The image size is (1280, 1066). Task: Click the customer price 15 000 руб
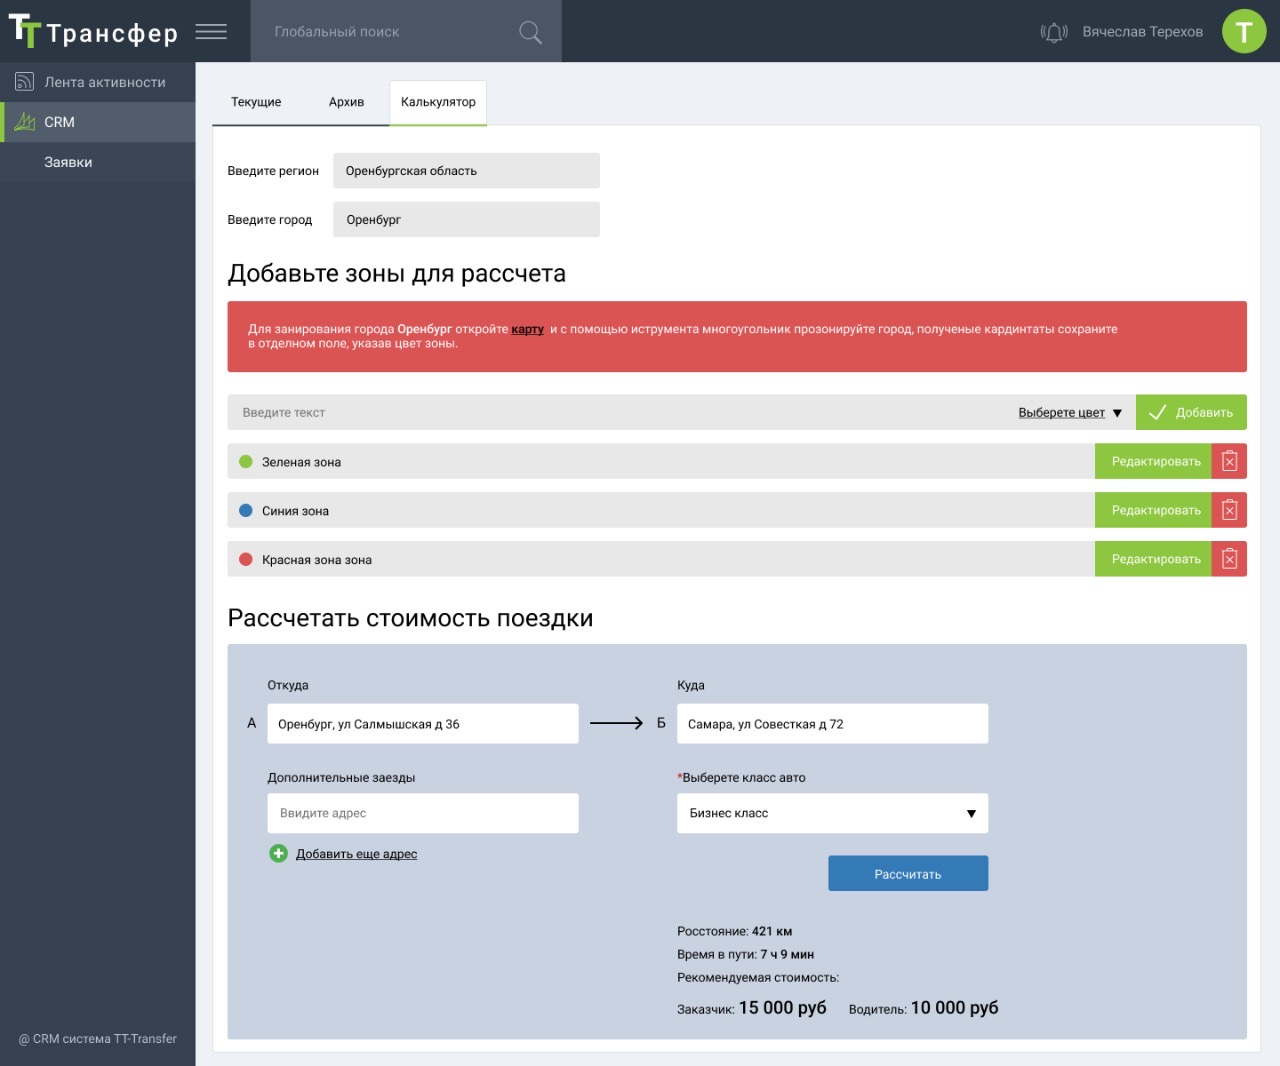pos(782,1008)
